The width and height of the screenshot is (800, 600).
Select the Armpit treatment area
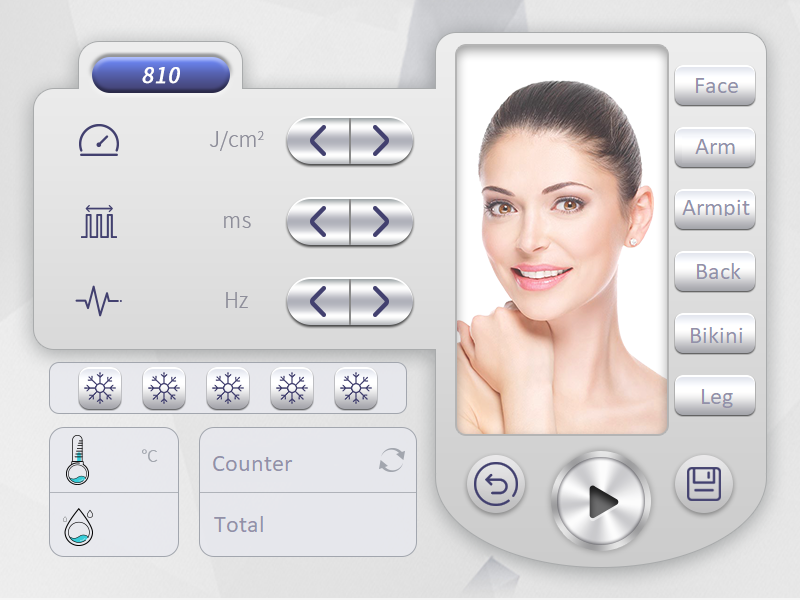click(x=714, y=209)
